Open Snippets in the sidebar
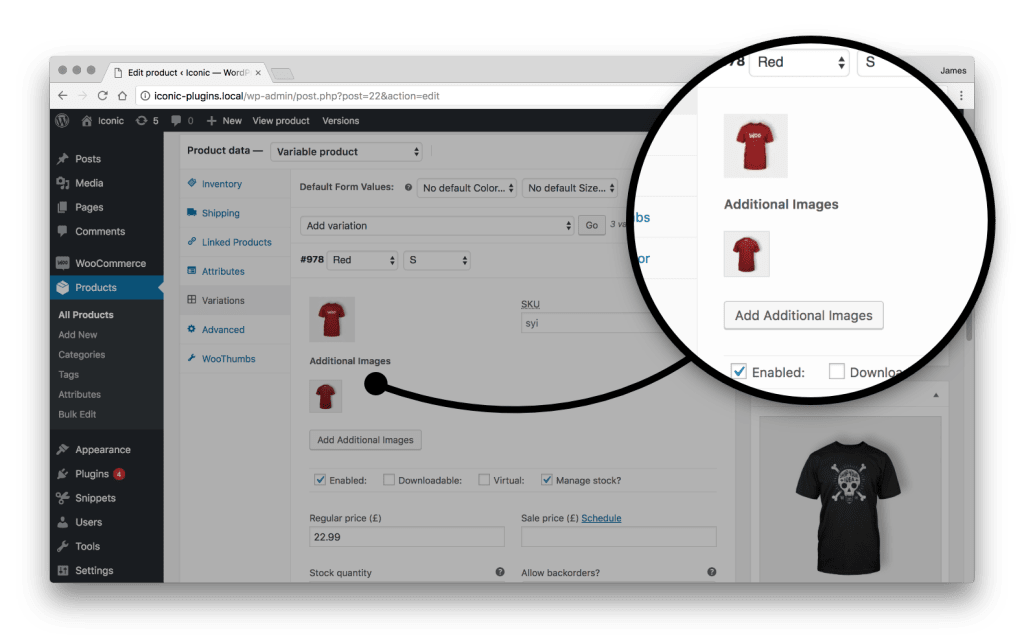Screen dimensions: 1024x639 coord(95,498)
